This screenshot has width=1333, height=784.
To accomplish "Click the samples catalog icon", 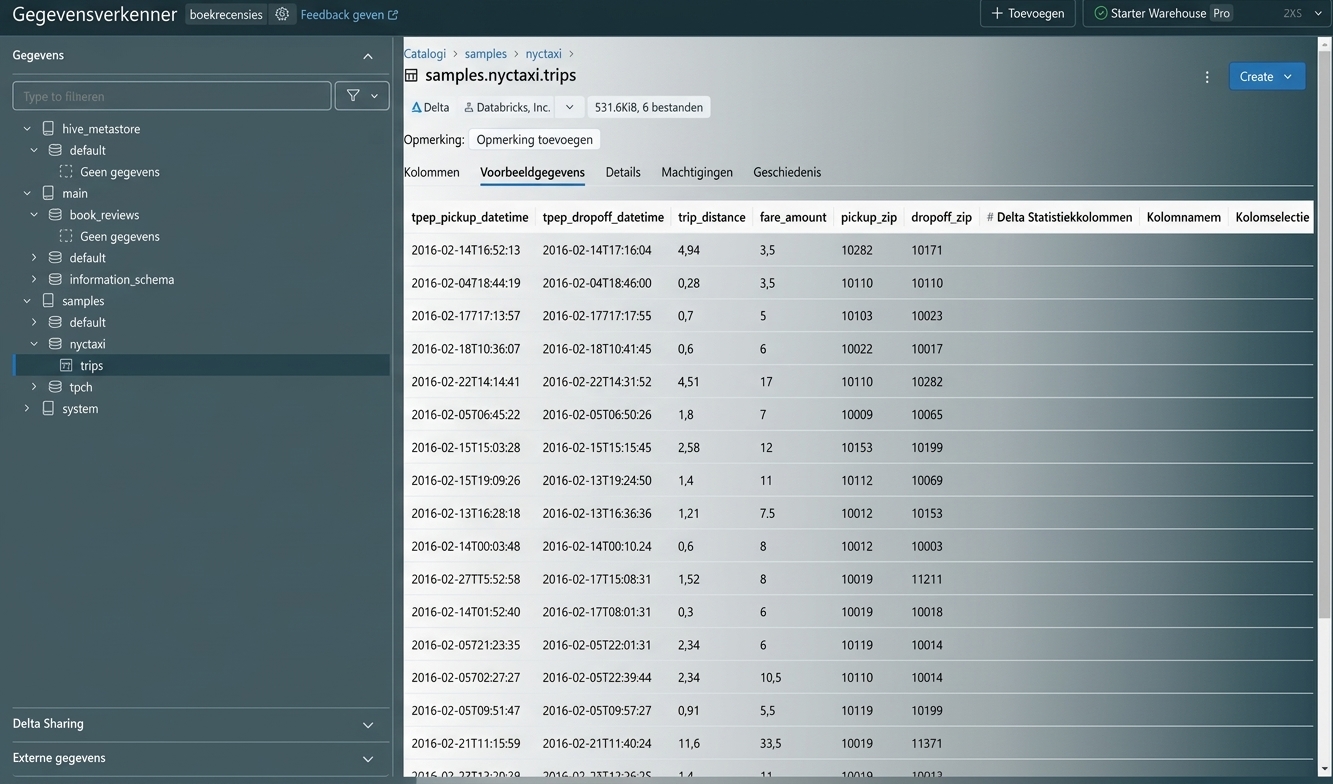I will 48,301.
